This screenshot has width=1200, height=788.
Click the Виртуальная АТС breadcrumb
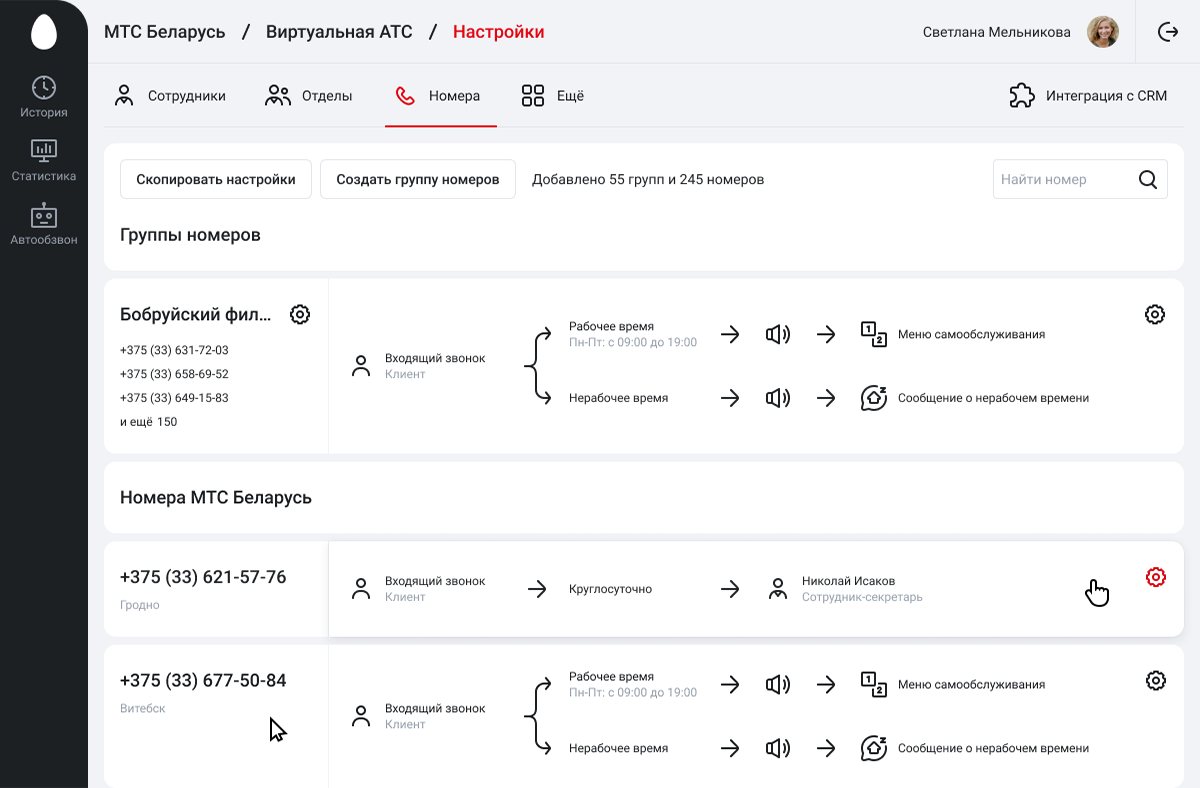pyautogui.click(x=339, y=32)
